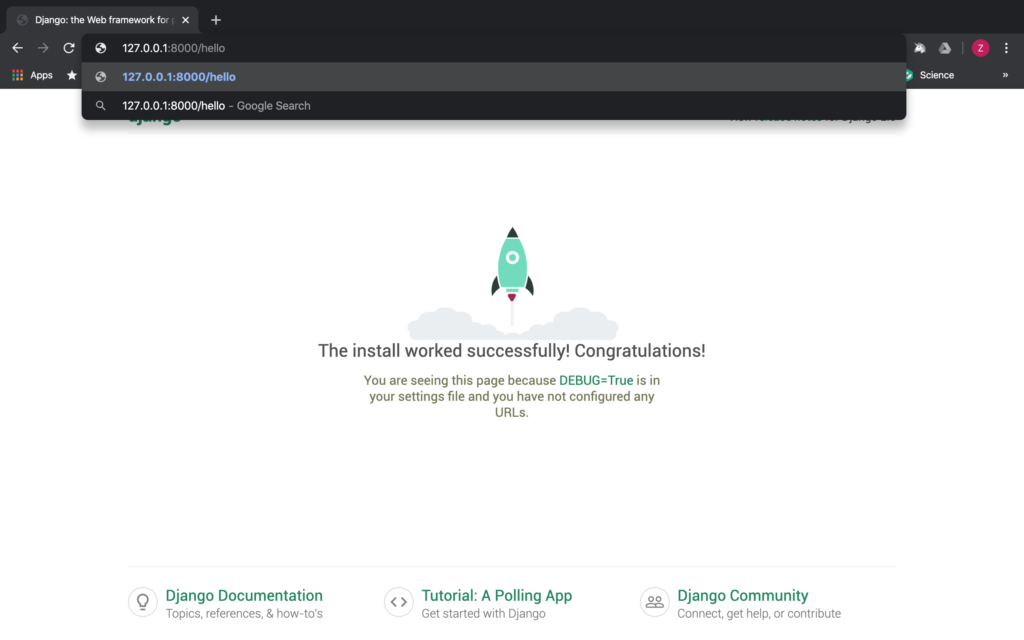Open the Apps bookmarks shortcut
Image resolution: width=1024 pixels, height=640 pixels.
point(32,75)
